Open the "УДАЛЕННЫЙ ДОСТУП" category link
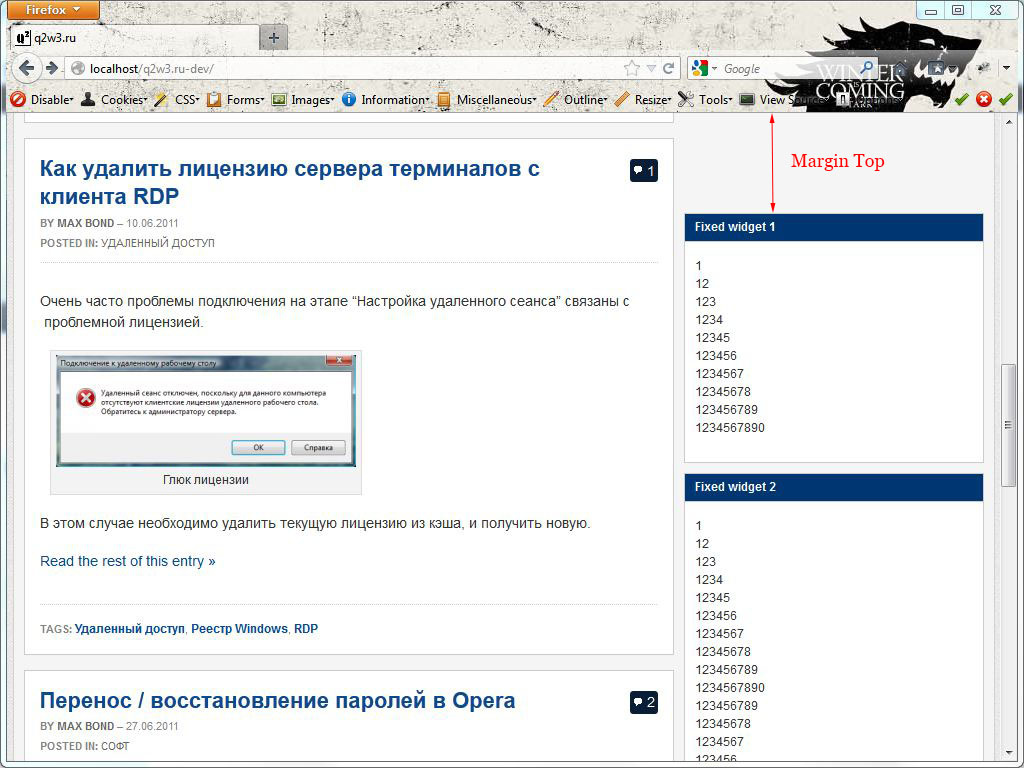The image size is (1024, 768). [x=157, y=243]
